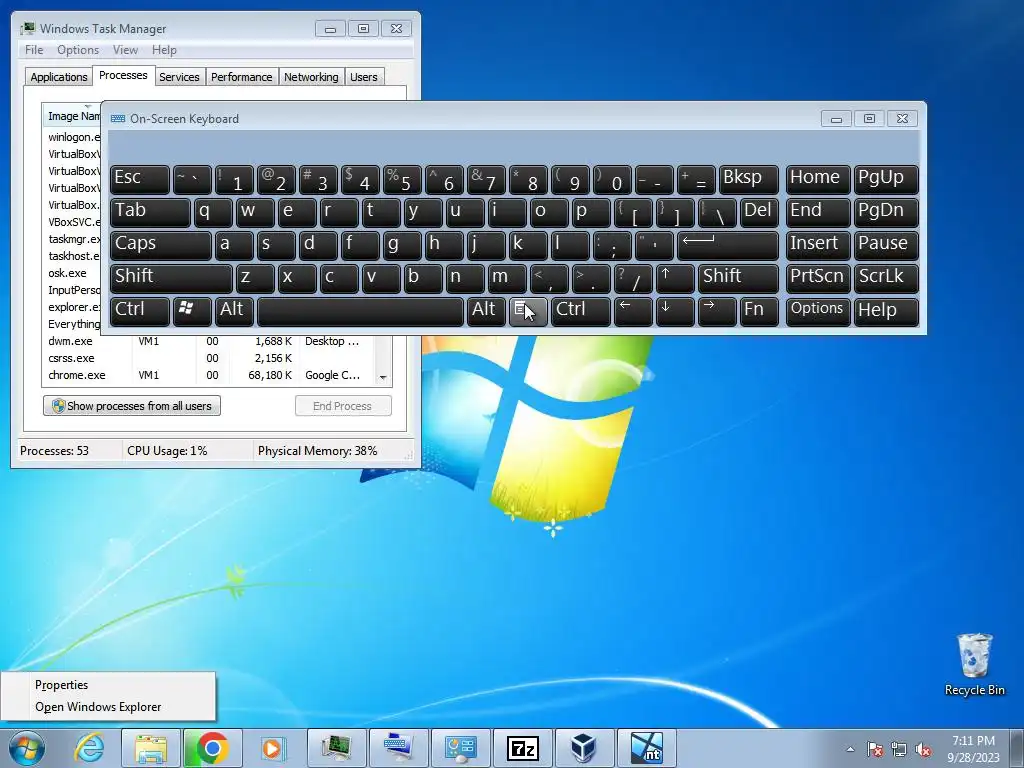Click the Windows Start orb
This screenshot has width=1024, height=768.
26,748
